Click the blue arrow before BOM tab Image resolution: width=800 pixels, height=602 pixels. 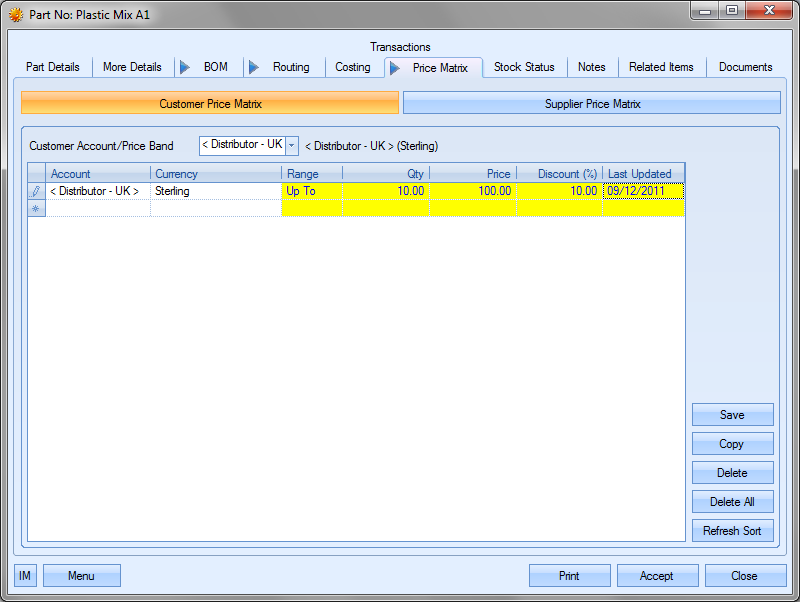click(185, 67)
